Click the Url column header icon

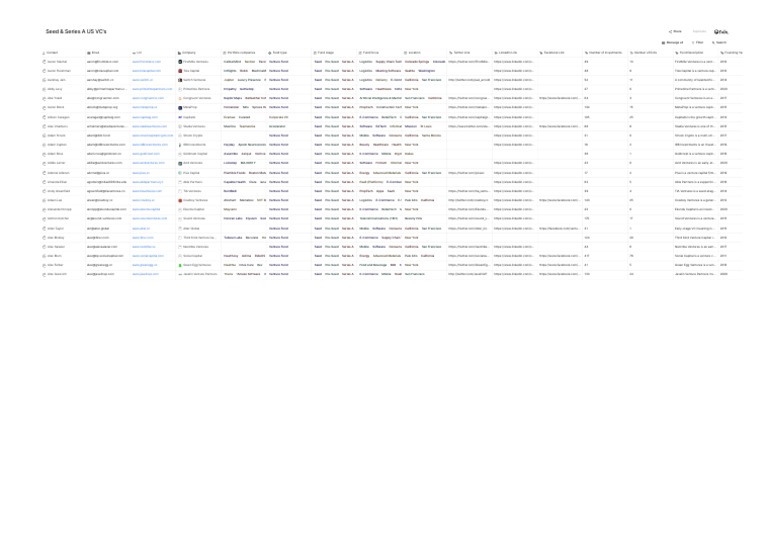coord(134,53)
